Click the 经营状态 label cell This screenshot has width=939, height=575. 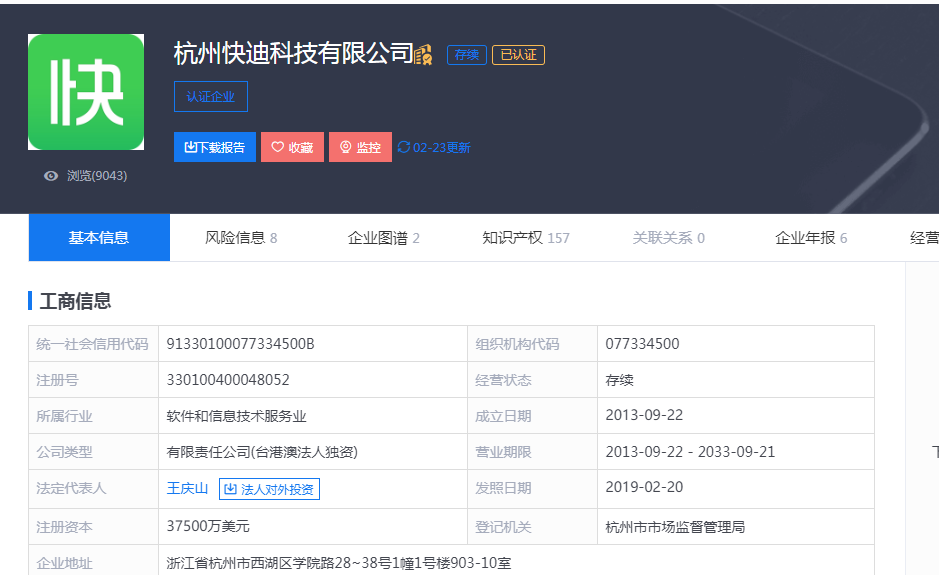click(x=532, y=380)
